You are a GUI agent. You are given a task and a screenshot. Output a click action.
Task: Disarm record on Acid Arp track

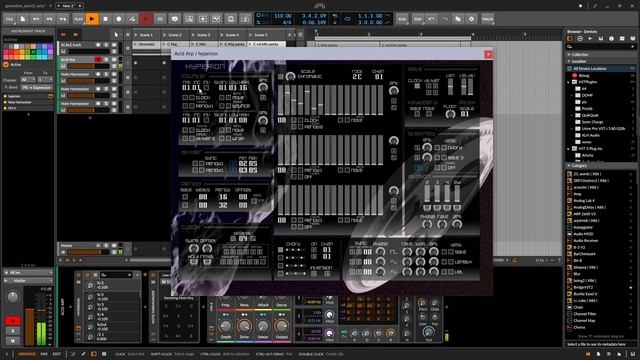[x=98, y=60]
